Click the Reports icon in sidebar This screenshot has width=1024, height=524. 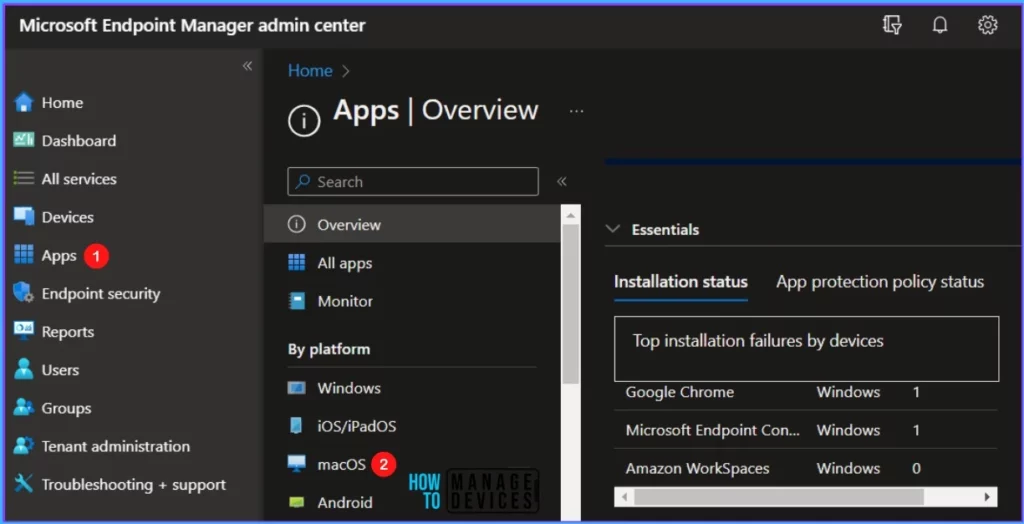pyautogui.click(x=24, y=331)
